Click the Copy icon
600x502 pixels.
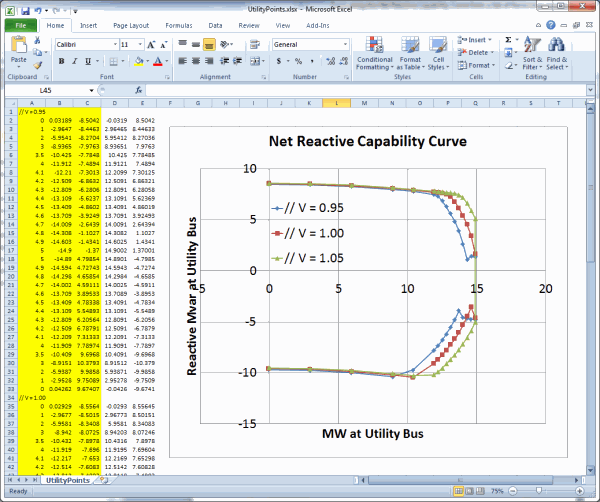tap(38, 52)
